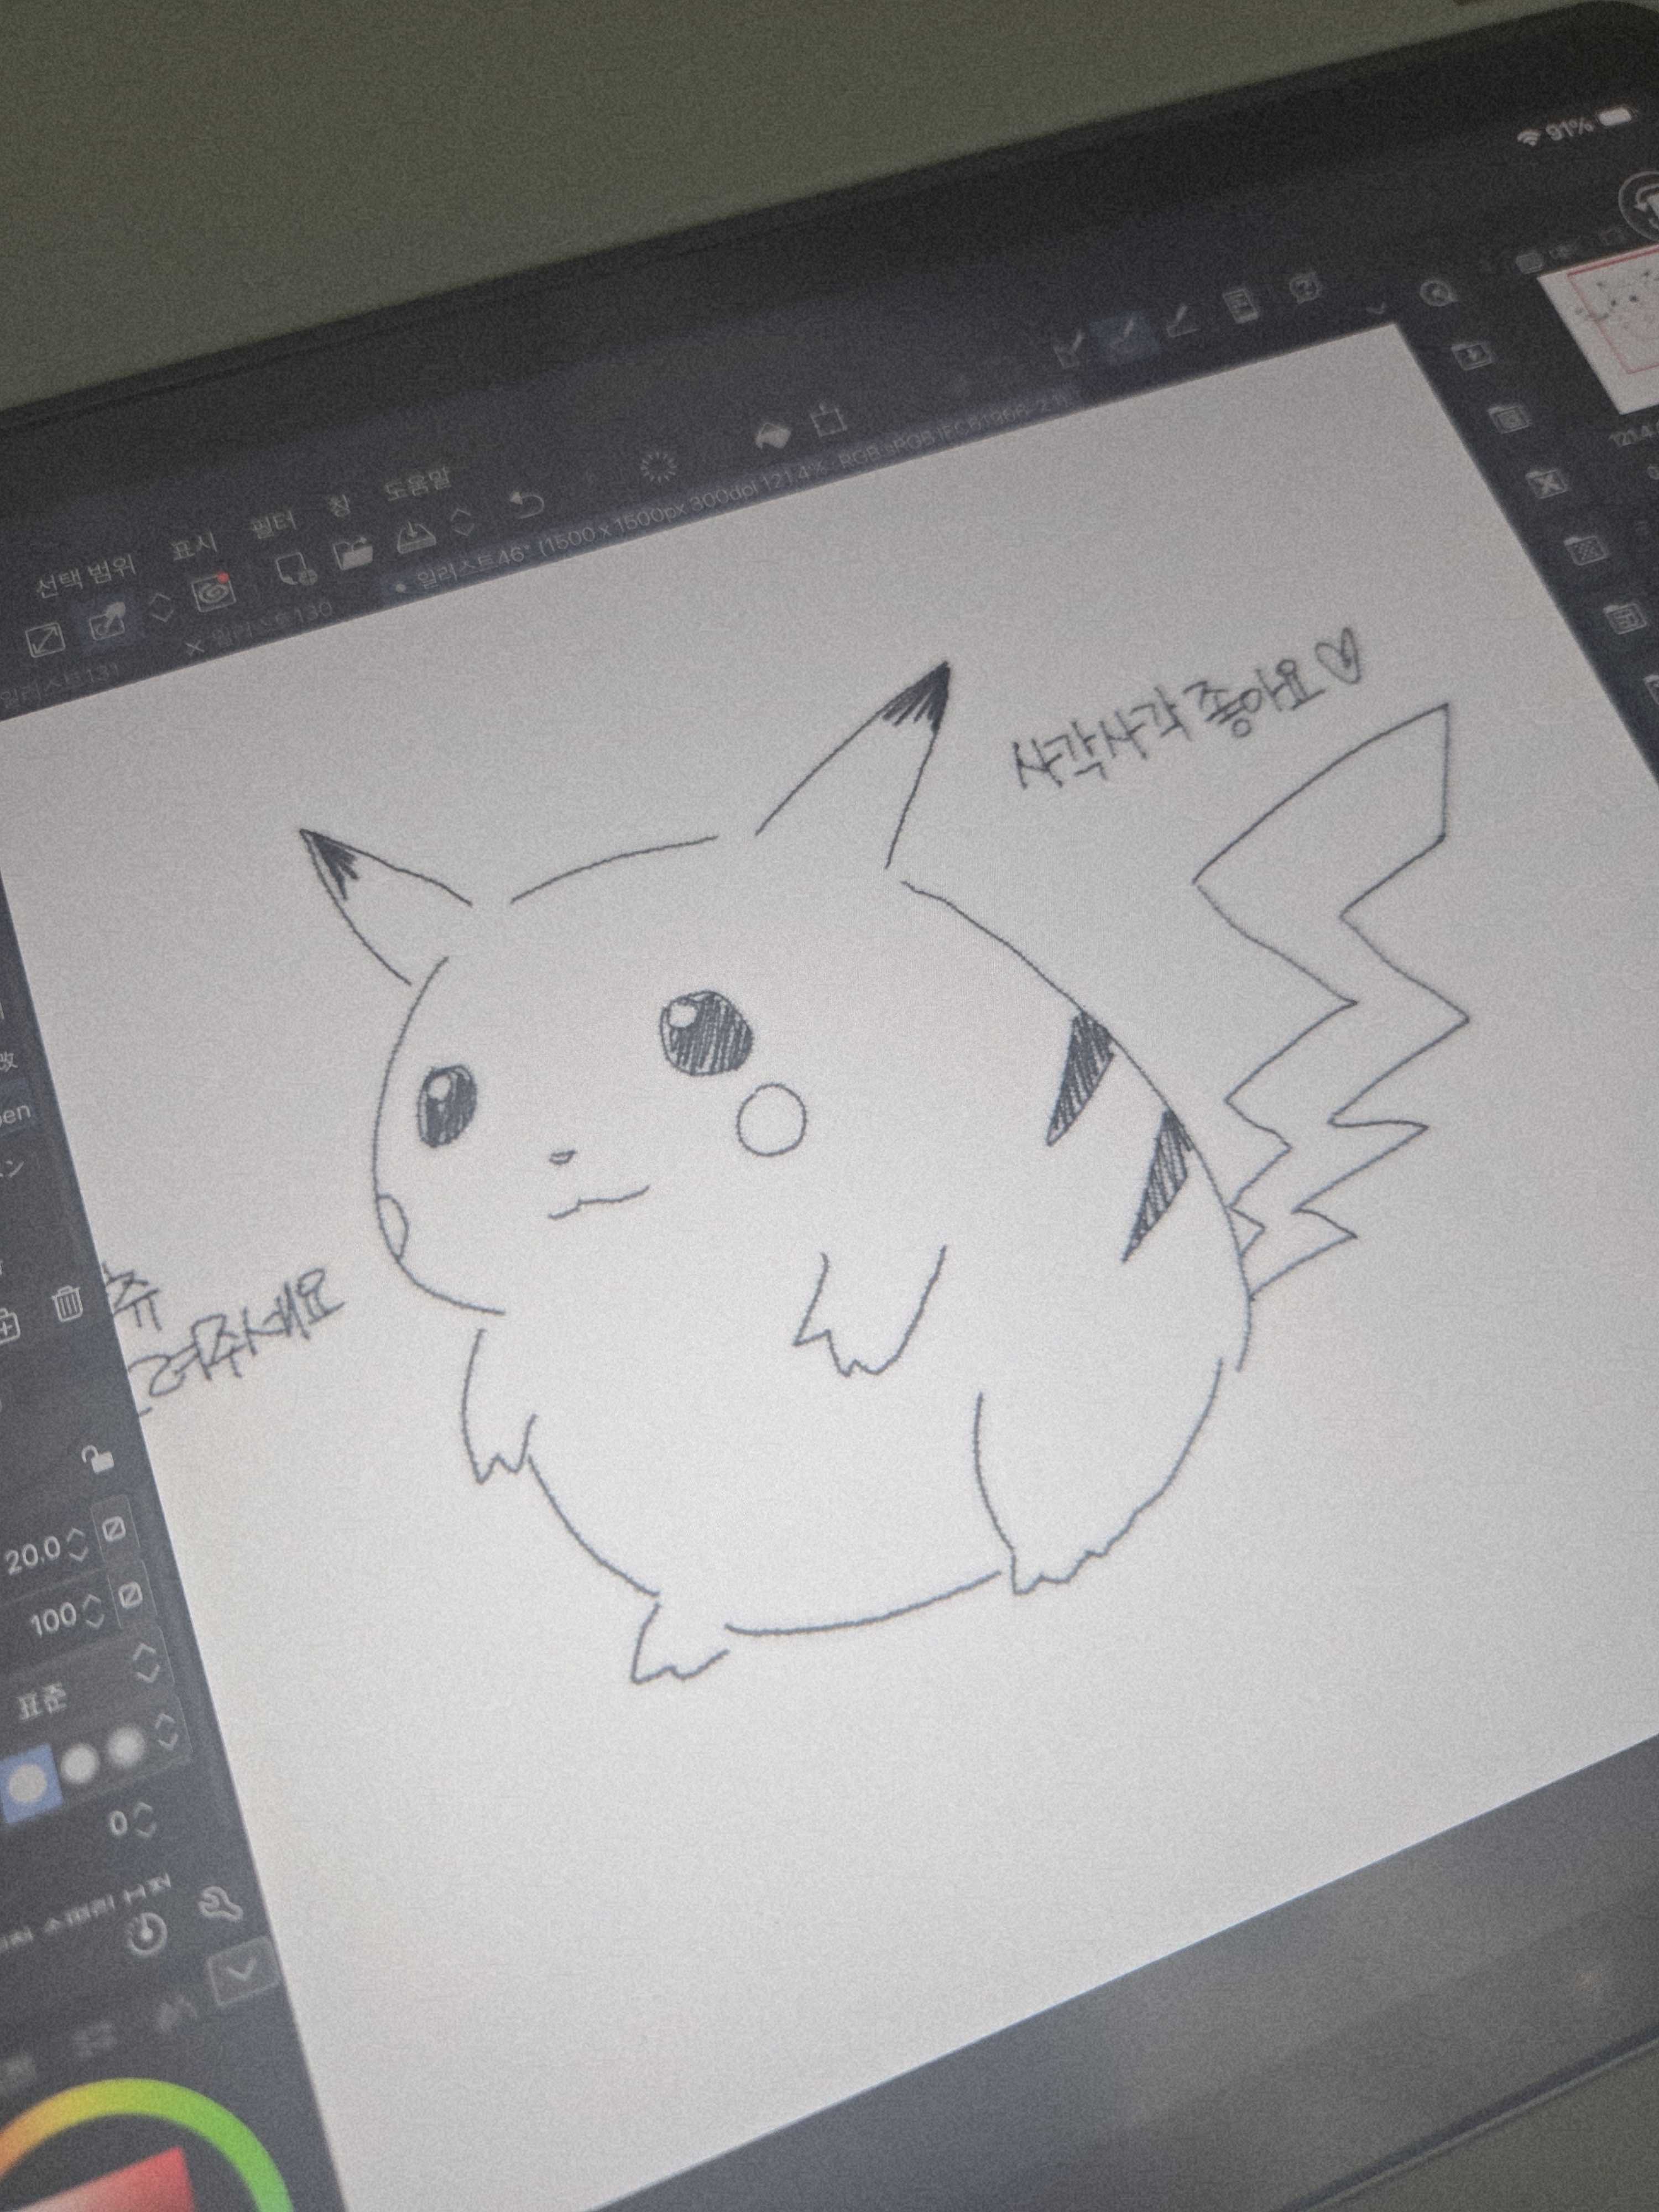Click the opacity 100 stepper arrows
The image size is (1659, 2212).
click(93, 1610)
